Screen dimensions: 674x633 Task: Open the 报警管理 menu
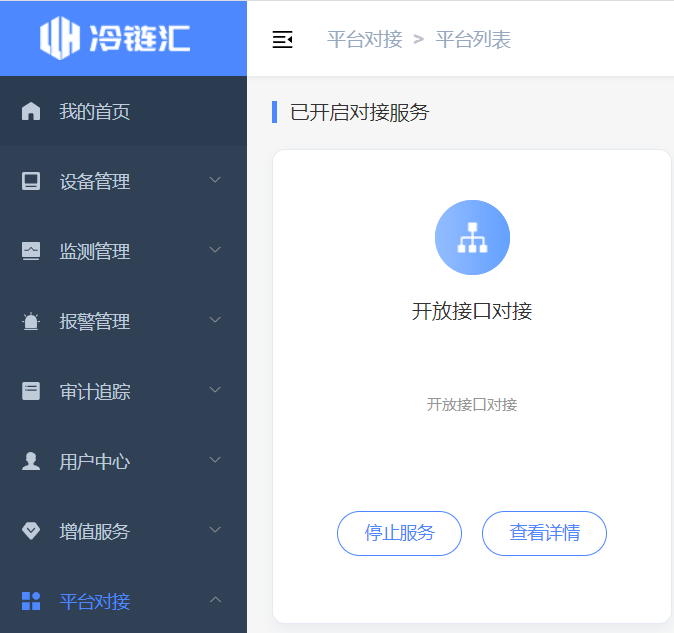click(x=123, y=321)
